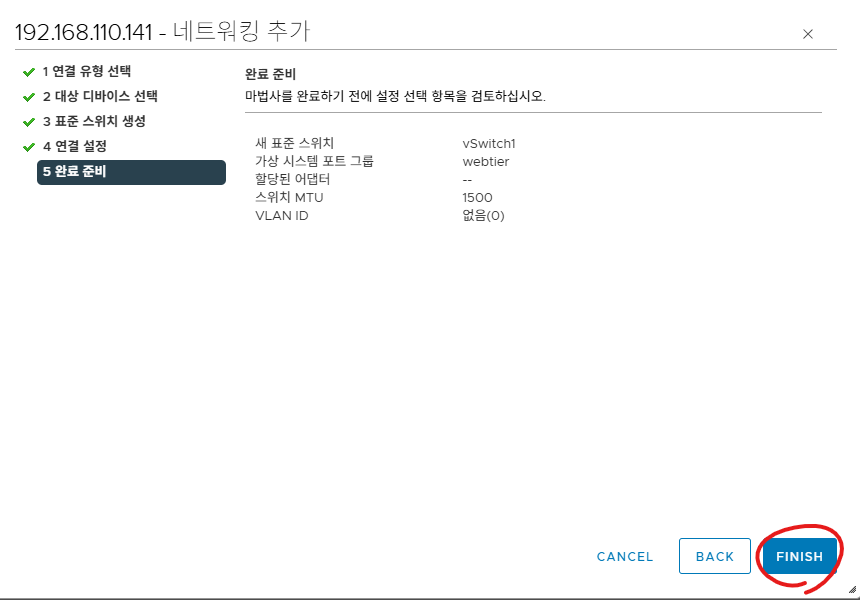Click green checkmark beside 대상 디바이스 선택
Image resolution: width=860 pixels, height=600 pixels.
[x=29, y=98]
